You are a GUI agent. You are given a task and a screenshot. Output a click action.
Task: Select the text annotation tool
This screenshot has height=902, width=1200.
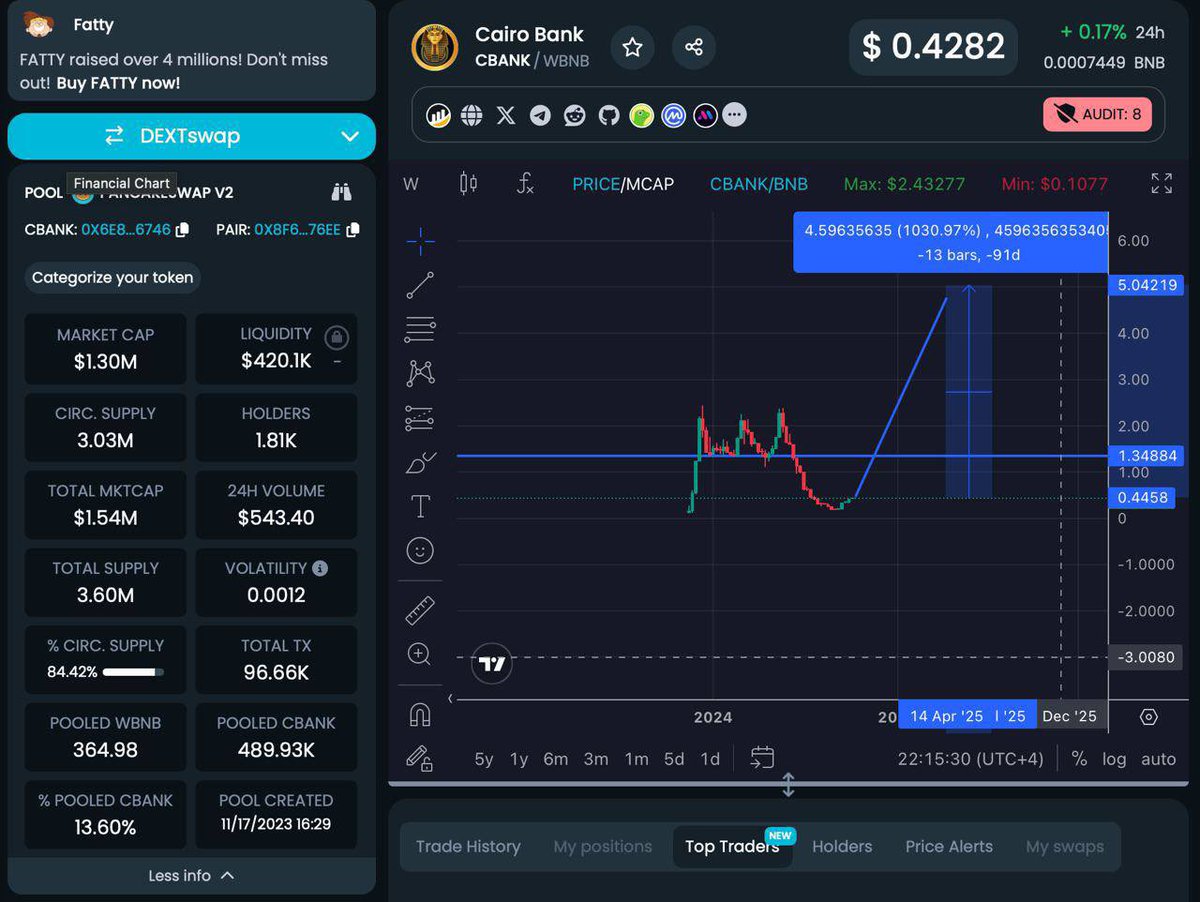click(420, 506)
